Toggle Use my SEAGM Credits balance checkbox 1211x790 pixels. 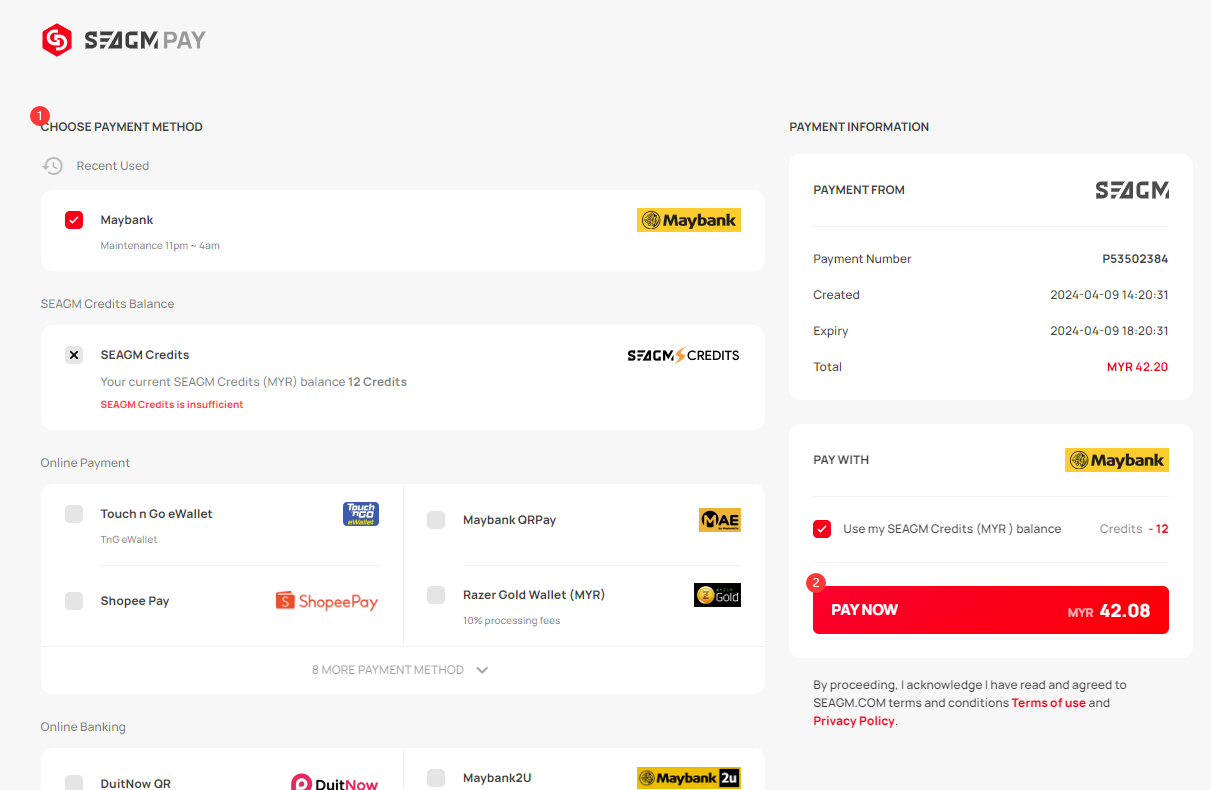tap(822, 529)
